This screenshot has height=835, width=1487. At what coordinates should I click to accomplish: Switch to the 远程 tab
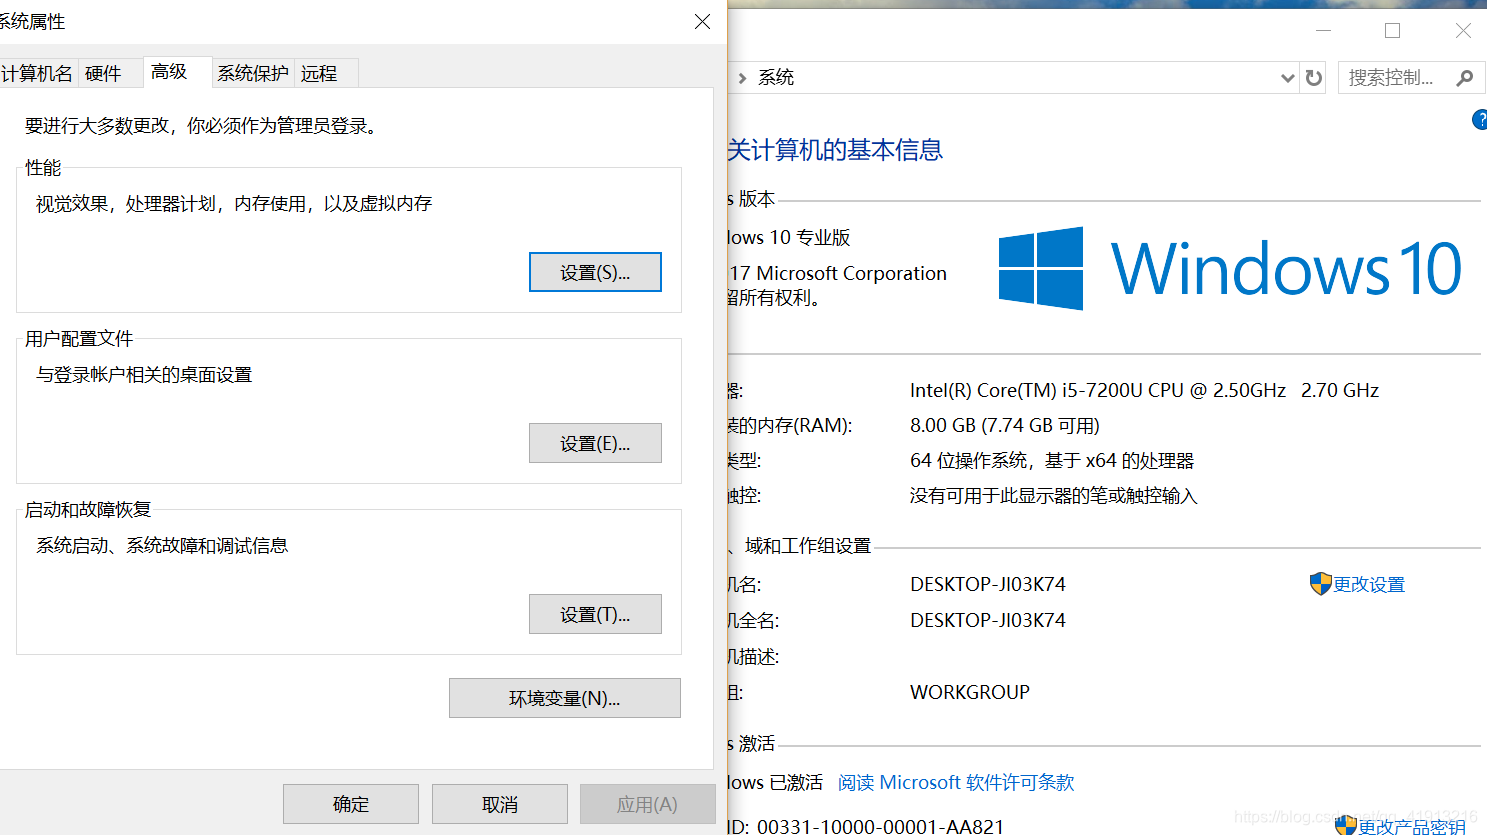pyautogui.click(x=319, y=73)
